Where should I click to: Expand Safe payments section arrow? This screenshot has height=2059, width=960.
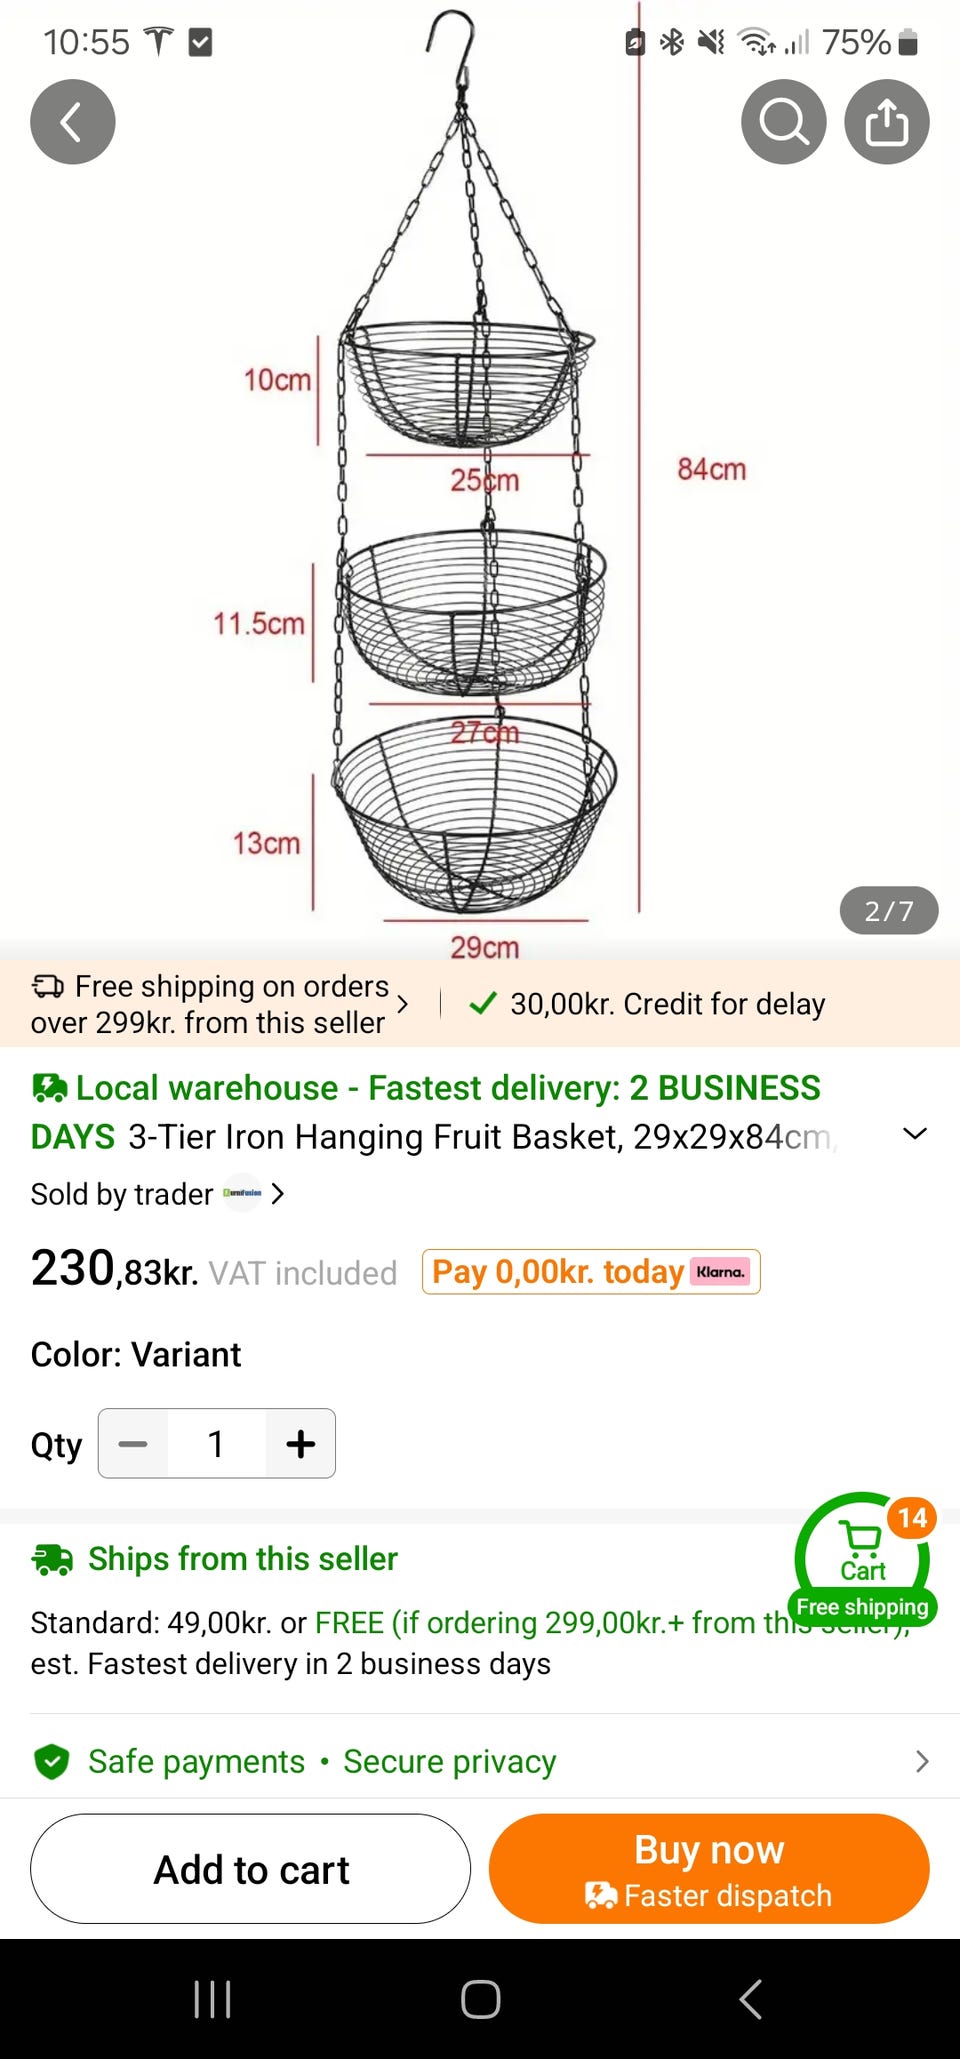922,1761
